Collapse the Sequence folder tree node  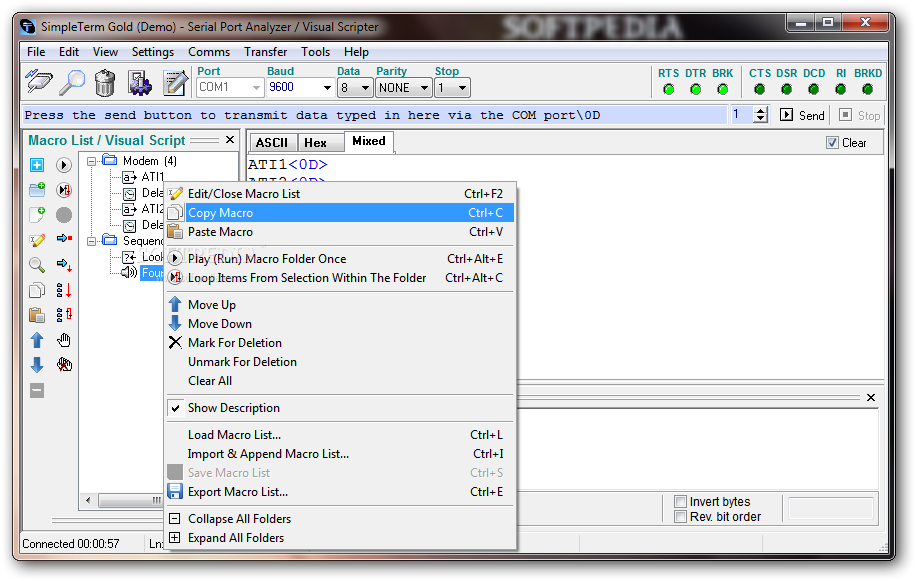pos(92,241)
